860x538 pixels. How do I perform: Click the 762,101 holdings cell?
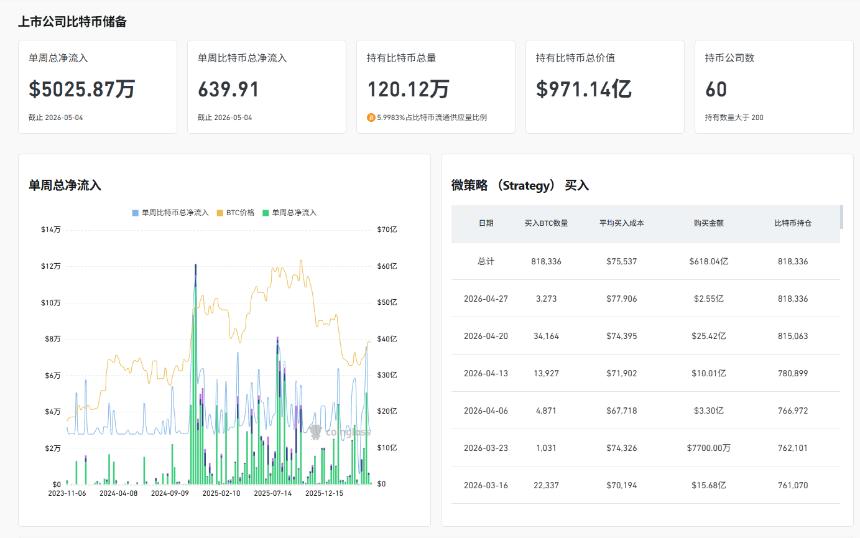click(x=793, y=448)
